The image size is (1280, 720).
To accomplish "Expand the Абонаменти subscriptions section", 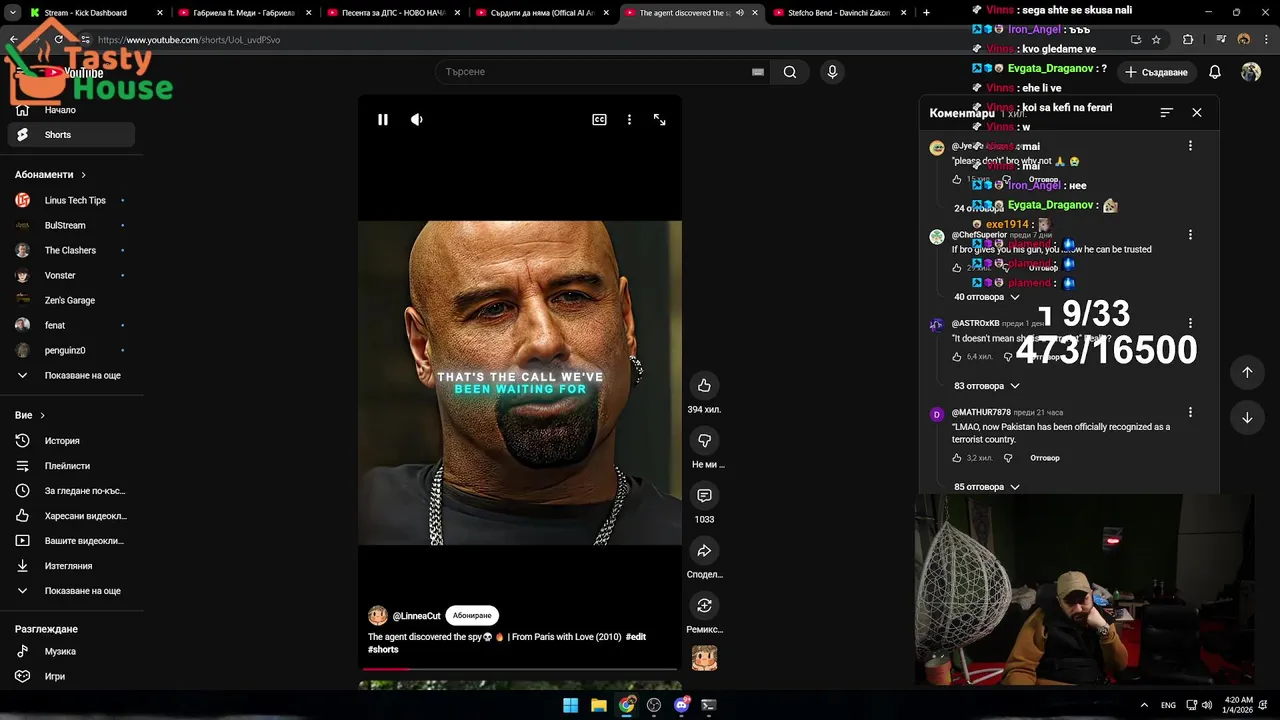I will (50, 175).
